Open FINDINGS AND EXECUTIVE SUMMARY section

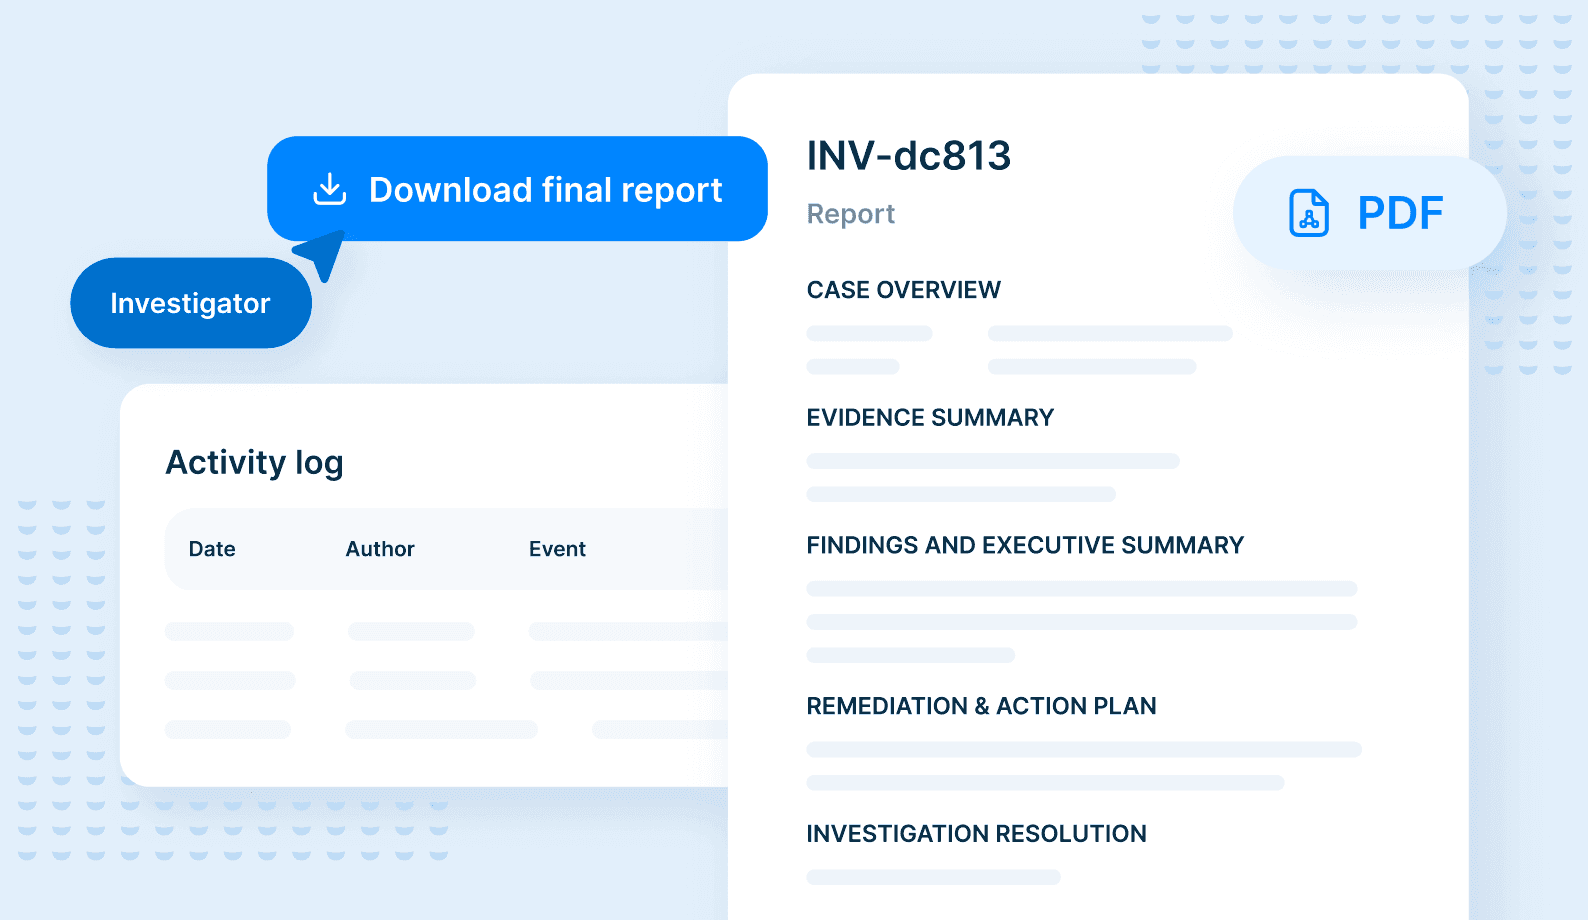tap(1025, 545)
